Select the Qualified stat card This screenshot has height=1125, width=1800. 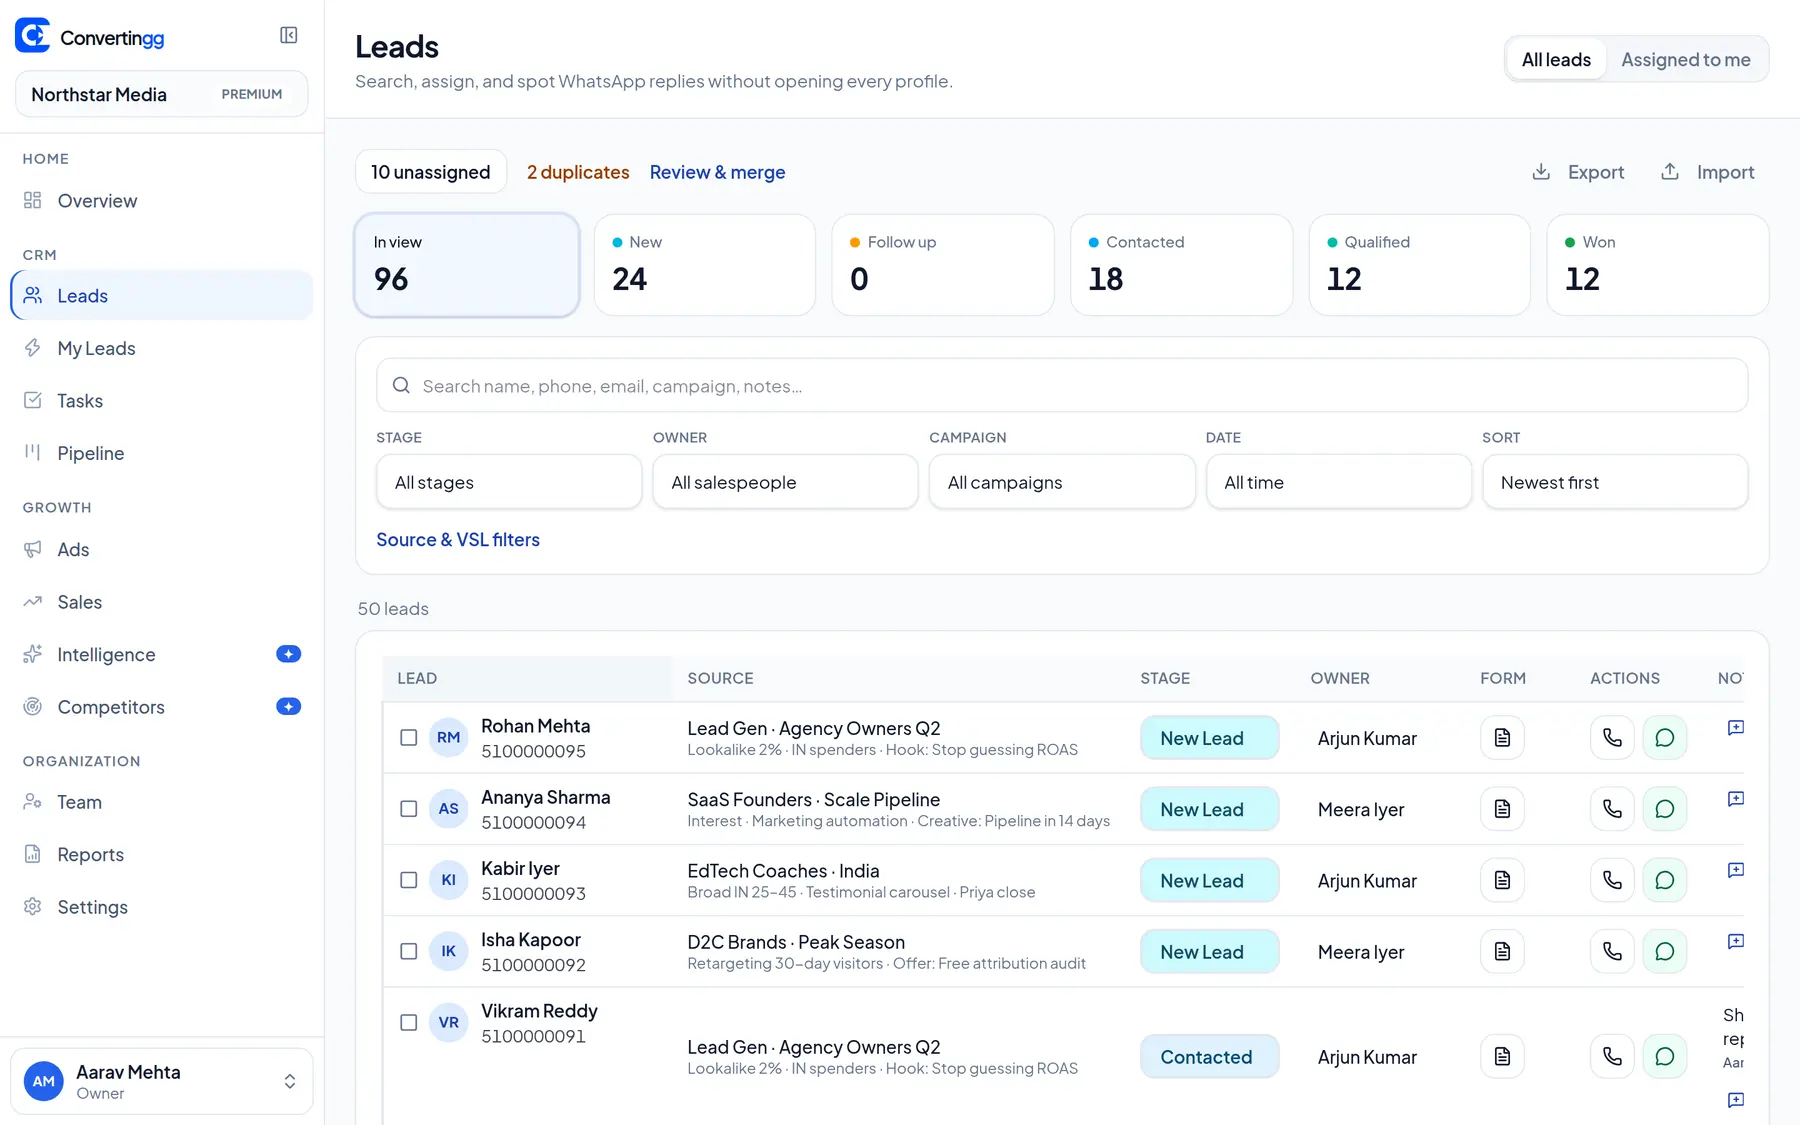coord(1419,265)
